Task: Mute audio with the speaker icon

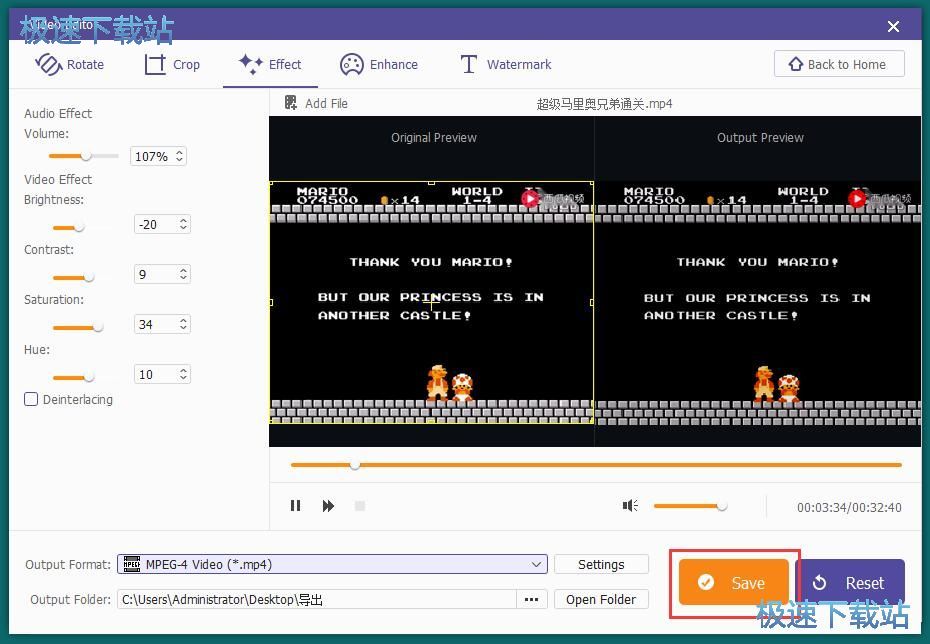Action: click(x=630, y=505)
